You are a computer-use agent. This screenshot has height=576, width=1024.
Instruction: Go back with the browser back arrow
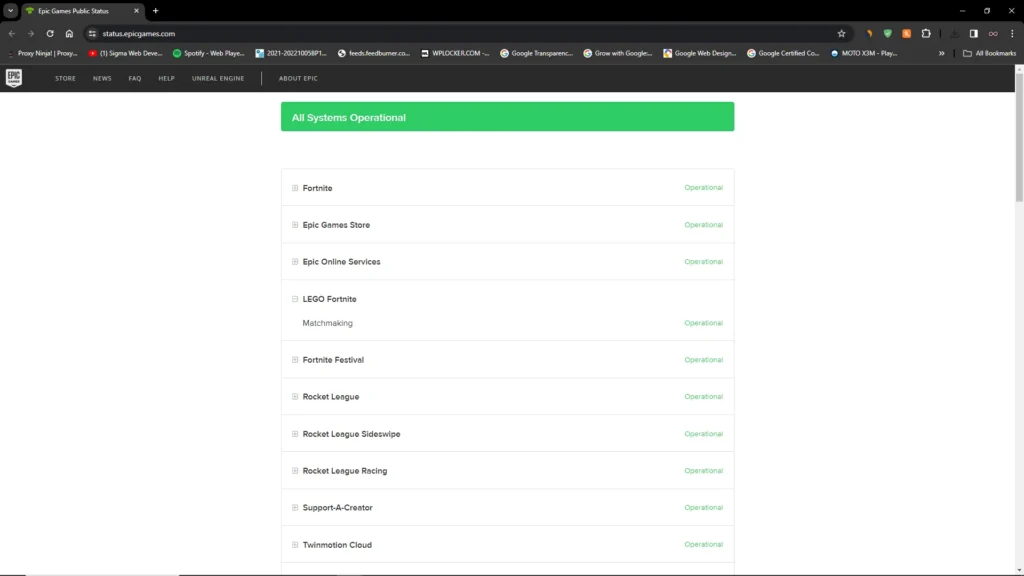click(12, 33)
